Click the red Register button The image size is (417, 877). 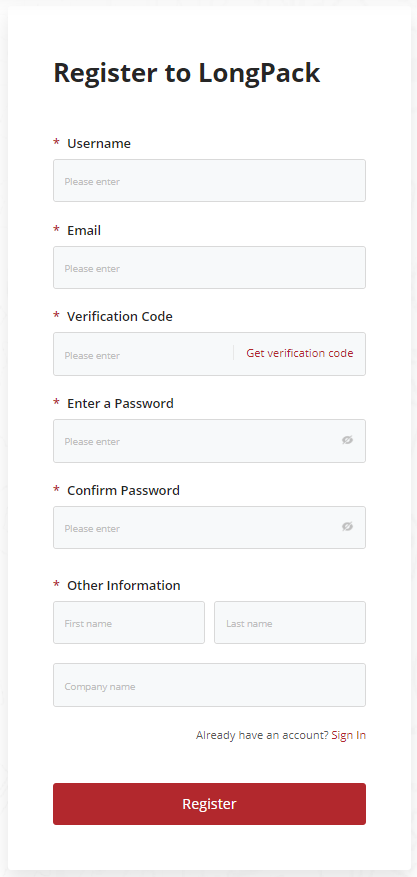click(x=210, y=804)
